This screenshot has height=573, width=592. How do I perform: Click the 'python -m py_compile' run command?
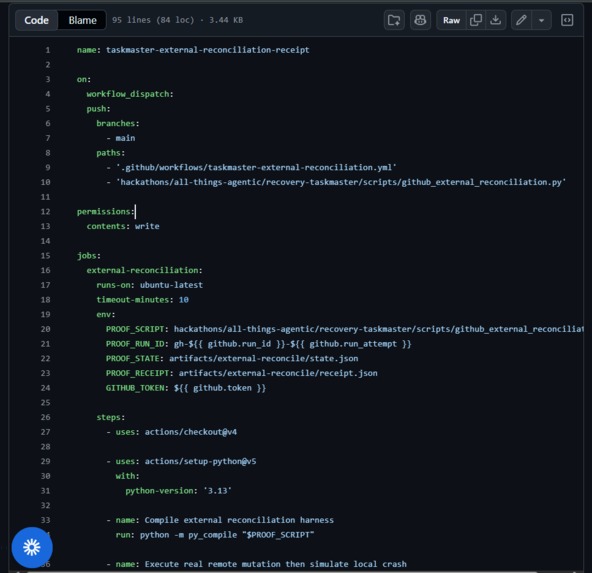click(x=227, y=535)
